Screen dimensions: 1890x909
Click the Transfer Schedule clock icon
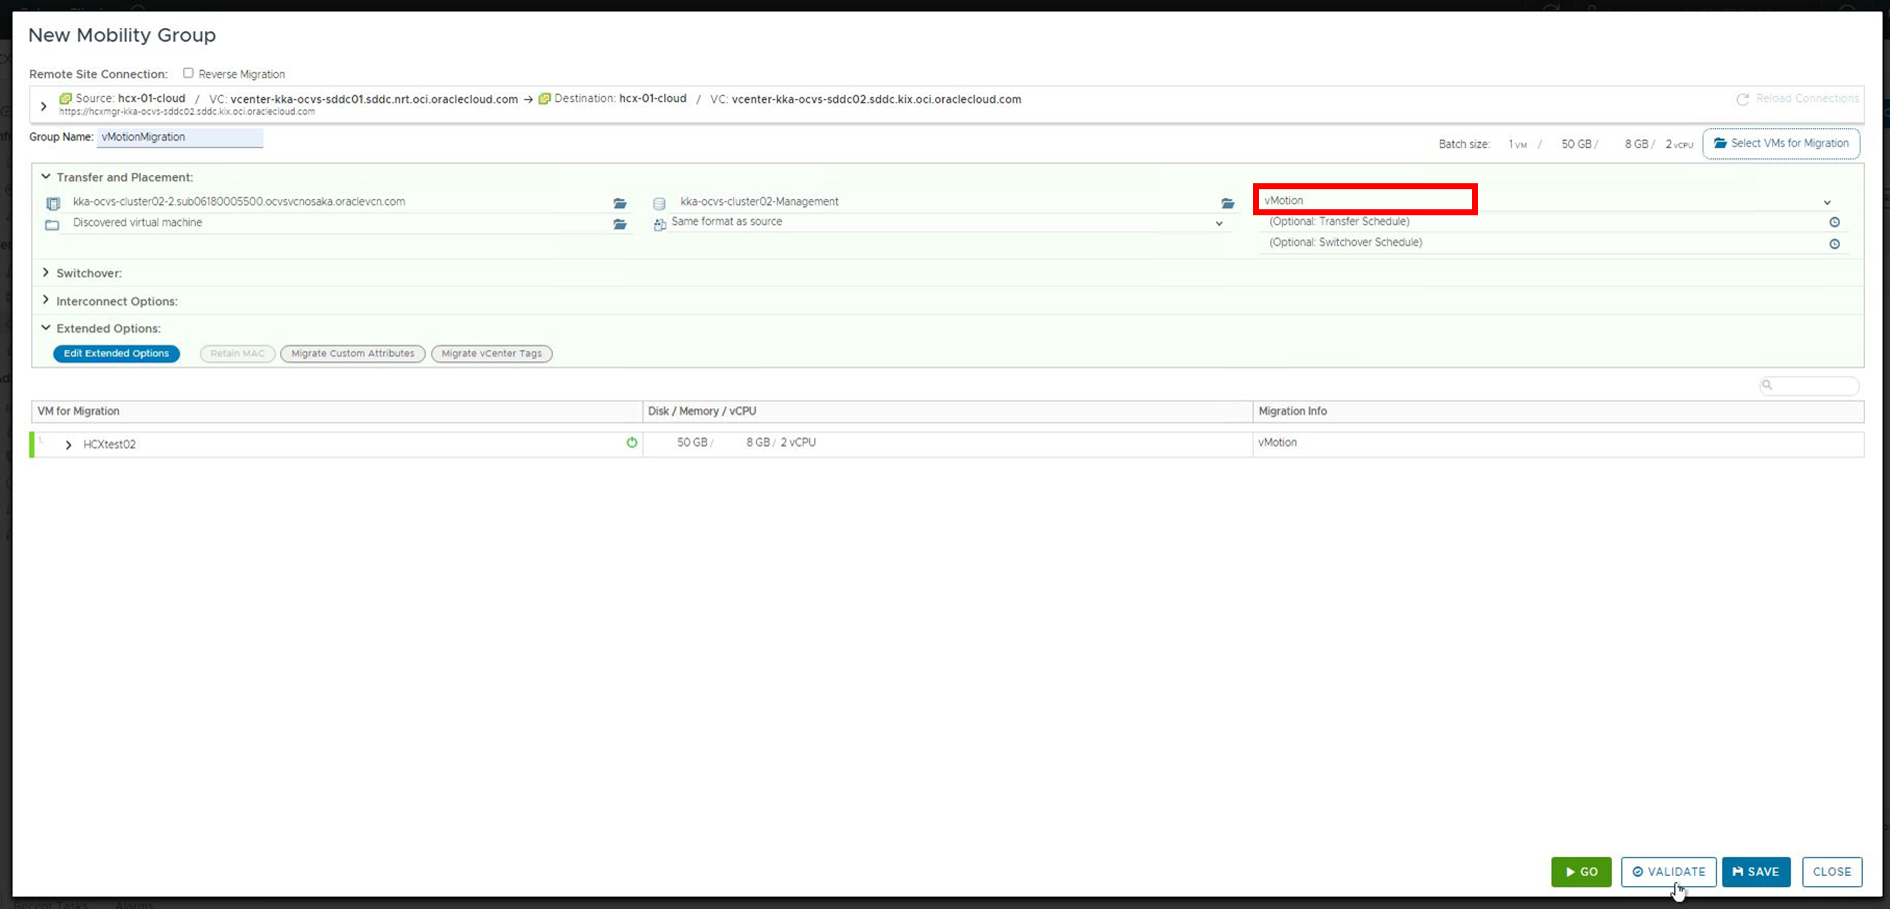[x=1834, y=223]
